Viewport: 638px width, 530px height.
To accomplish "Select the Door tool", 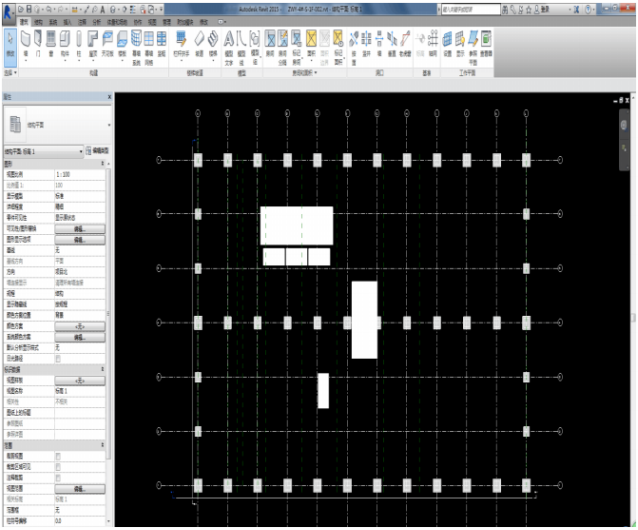I will [38, 41].
